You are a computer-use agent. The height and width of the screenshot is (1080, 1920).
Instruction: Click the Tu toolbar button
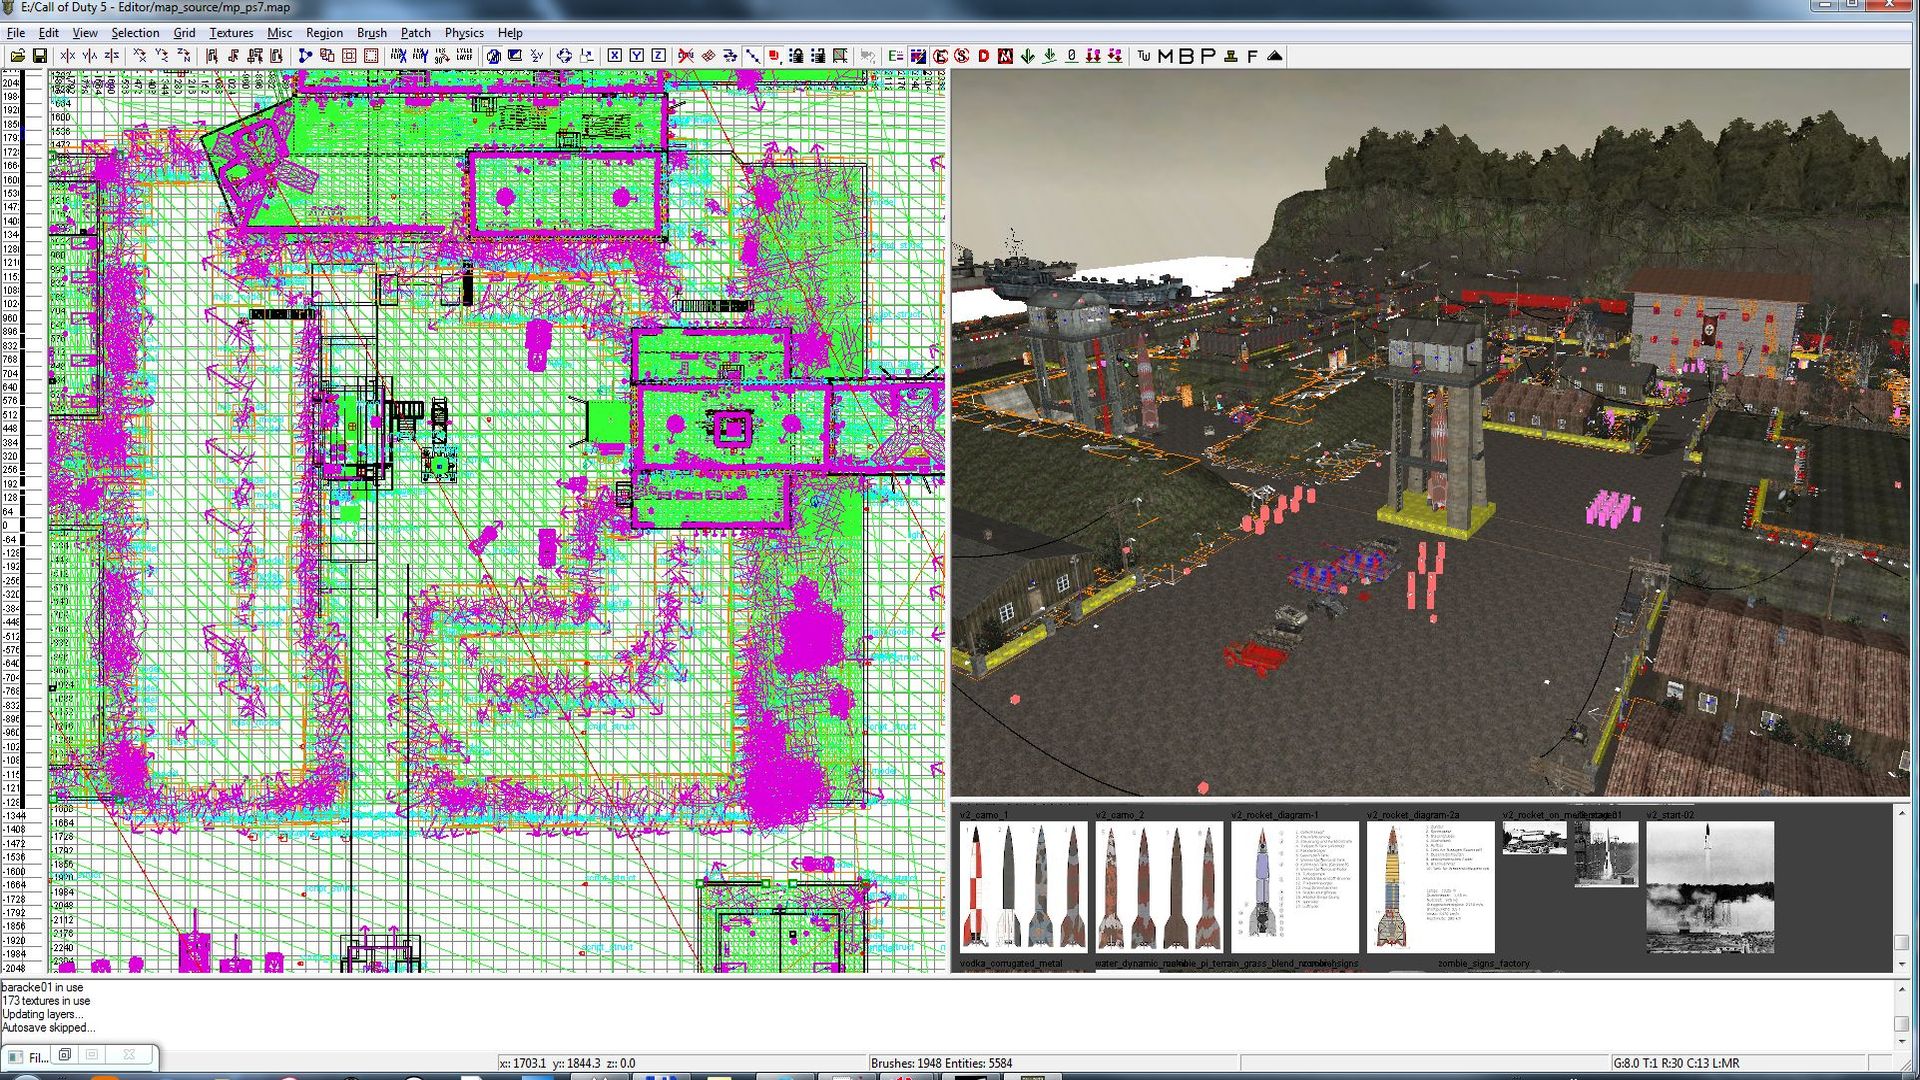(x=1144, y=56)
